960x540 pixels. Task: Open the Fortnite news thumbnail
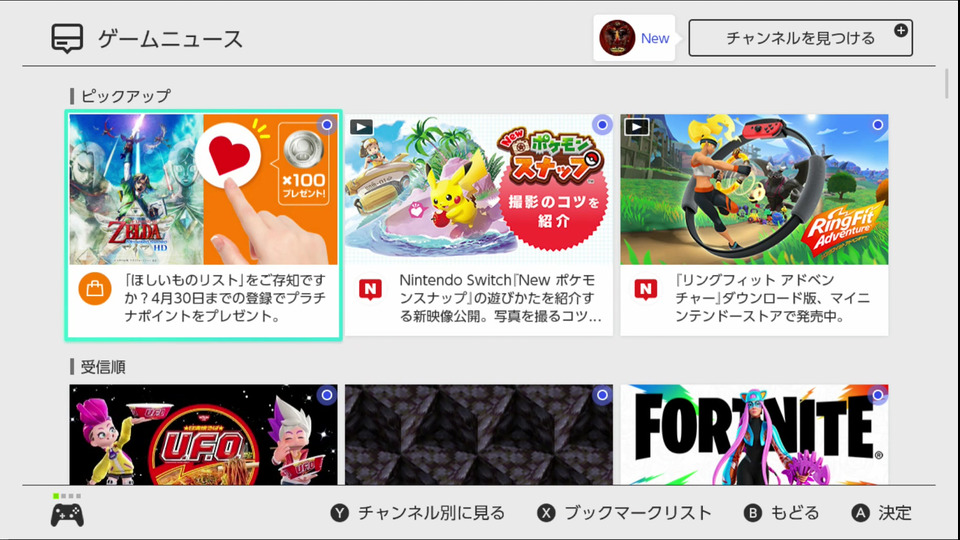click(x=754, y=435)
